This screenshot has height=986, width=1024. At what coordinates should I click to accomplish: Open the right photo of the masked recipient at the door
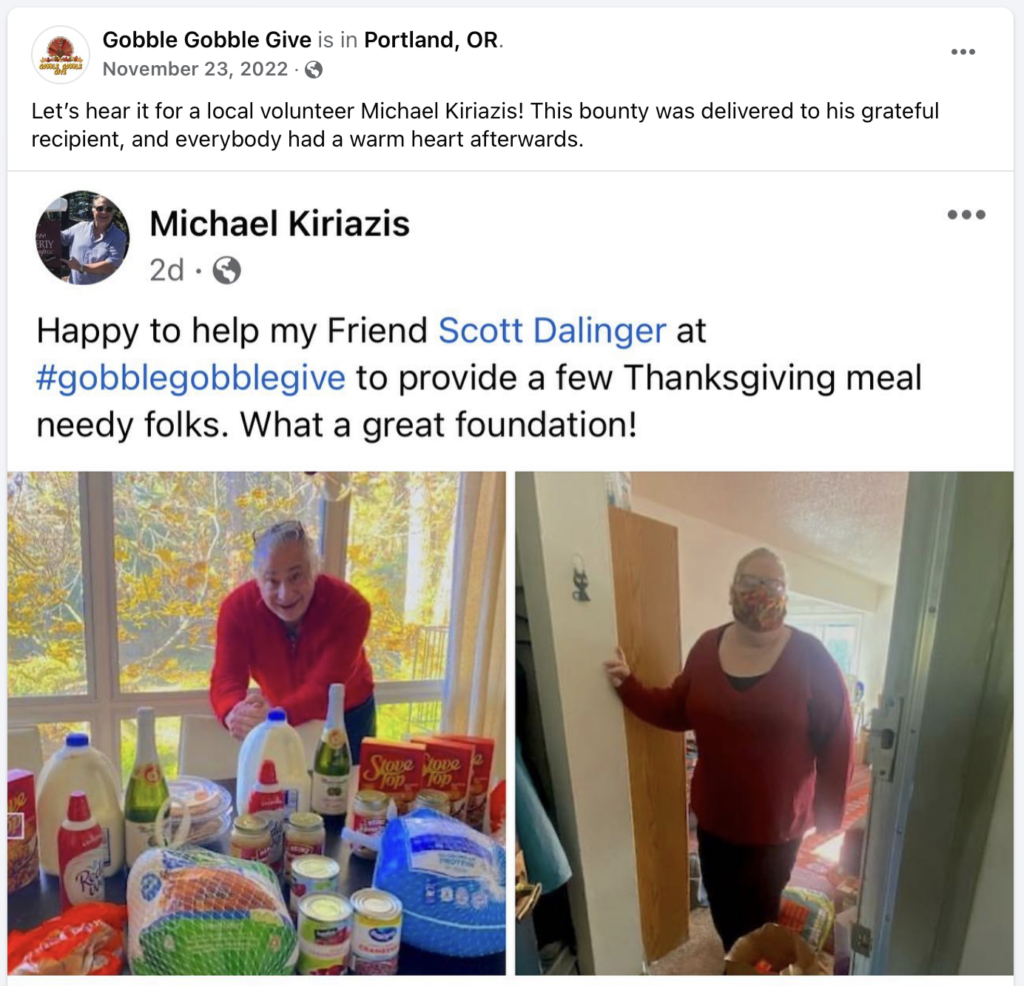click(x=764, y=723)
